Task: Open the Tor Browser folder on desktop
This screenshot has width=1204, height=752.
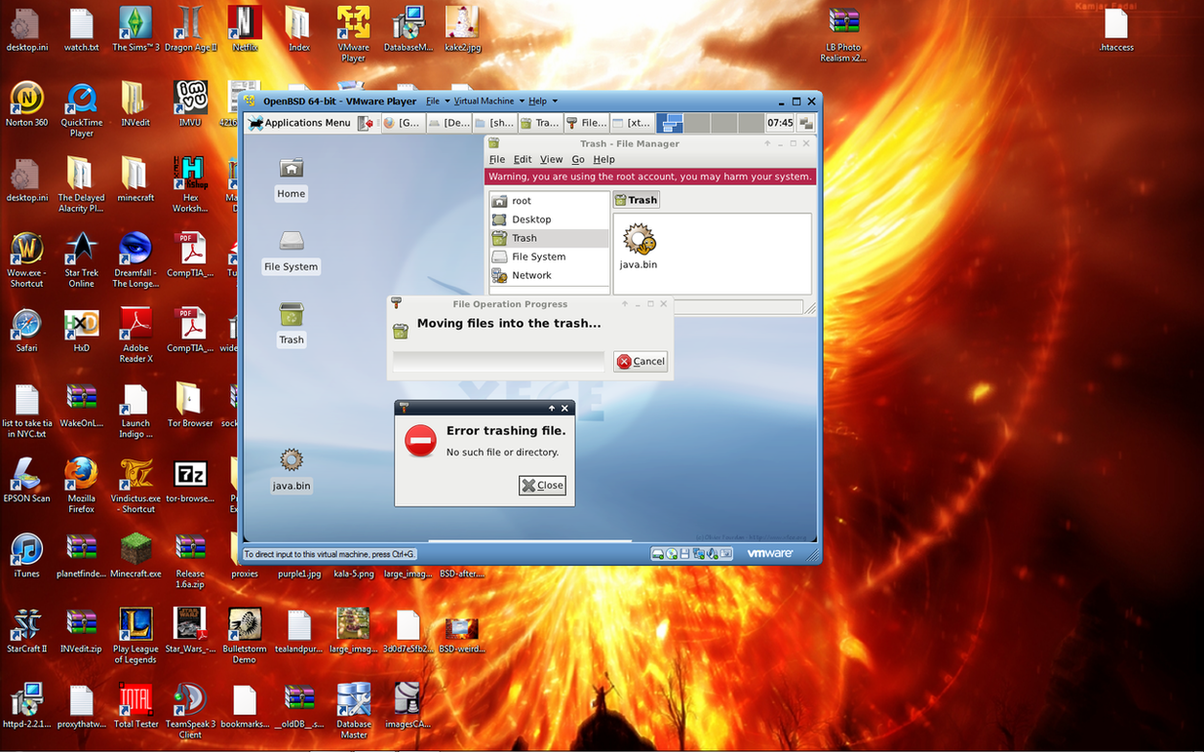Action: pos(190,406)
